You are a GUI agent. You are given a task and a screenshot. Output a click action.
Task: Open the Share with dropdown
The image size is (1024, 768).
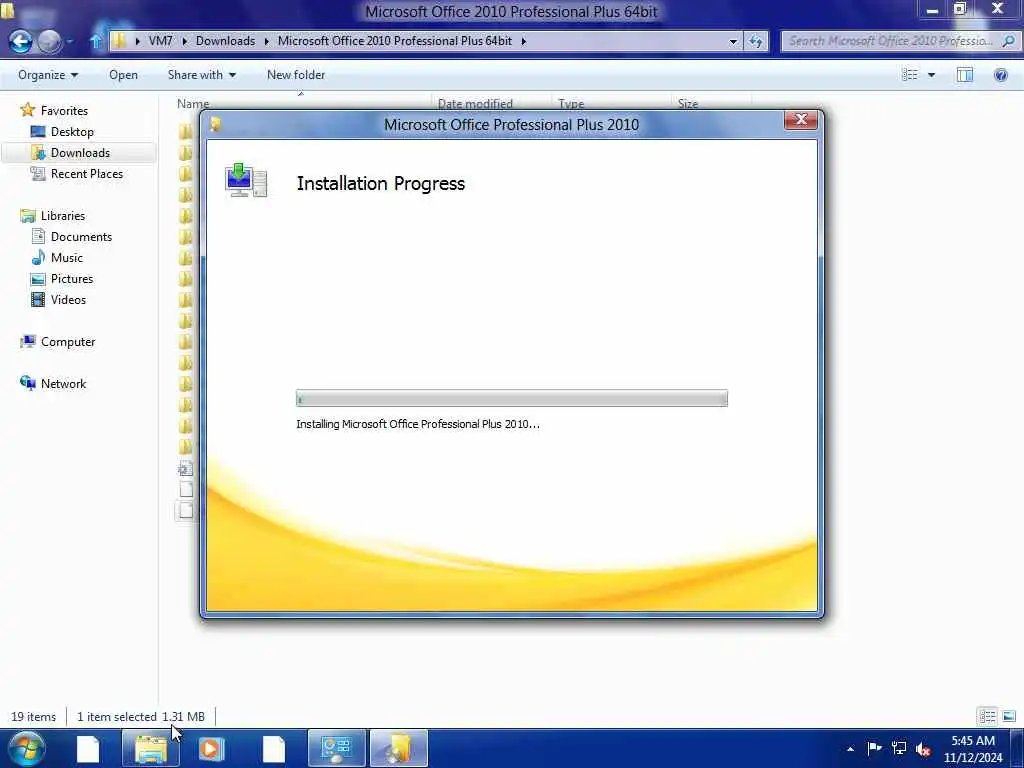pos(201,75)
